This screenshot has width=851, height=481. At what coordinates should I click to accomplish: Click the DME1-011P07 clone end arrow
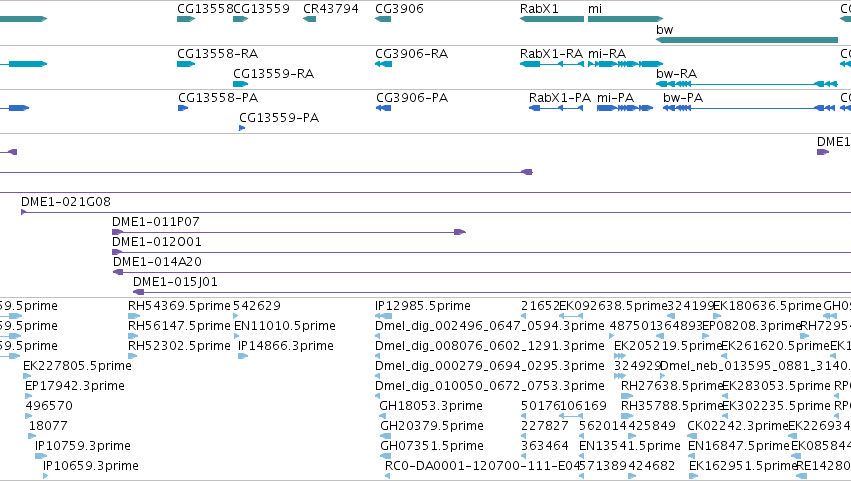[460, 232]
